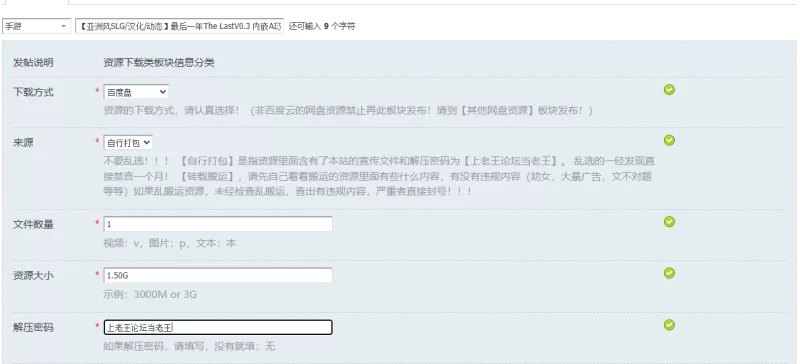Click the hint 视频：v，图片：p，文本：本

pos(170,244)
